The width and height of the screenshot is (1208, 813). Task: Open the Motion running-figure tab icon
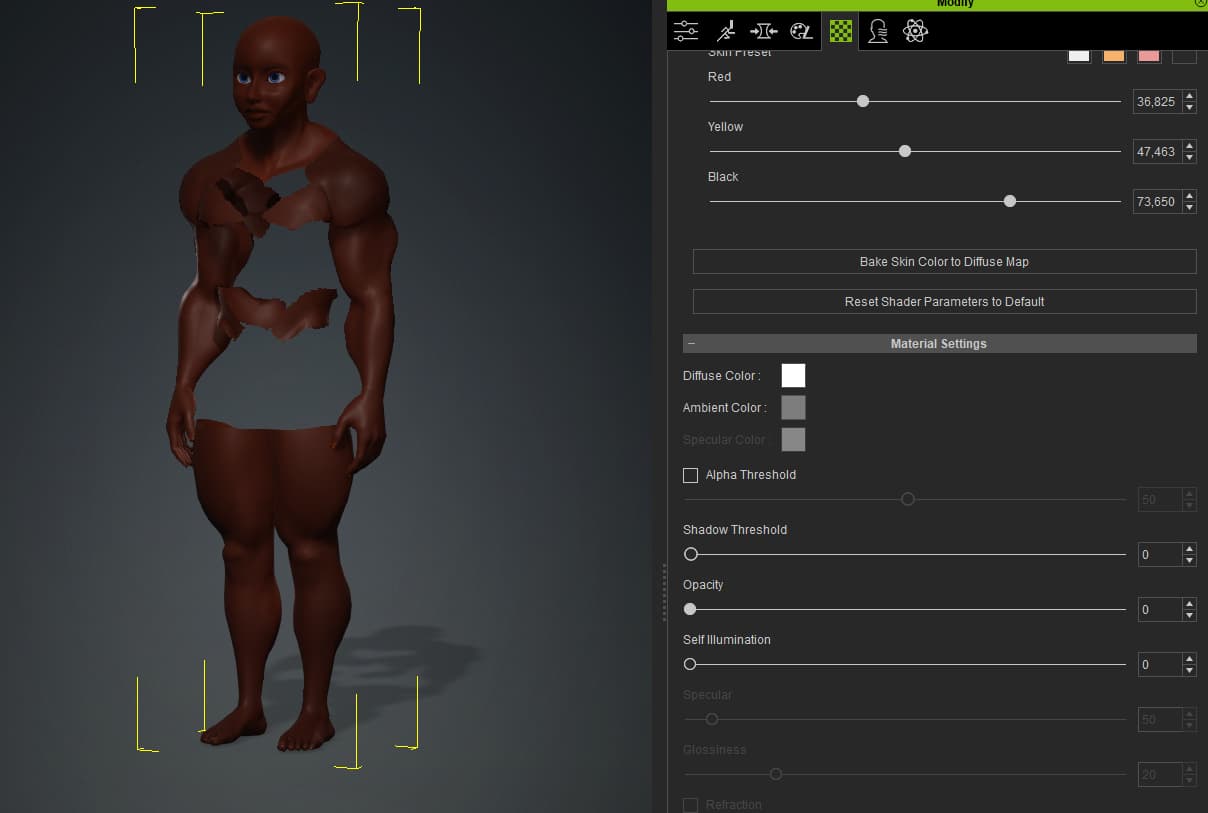pos(725,31)
